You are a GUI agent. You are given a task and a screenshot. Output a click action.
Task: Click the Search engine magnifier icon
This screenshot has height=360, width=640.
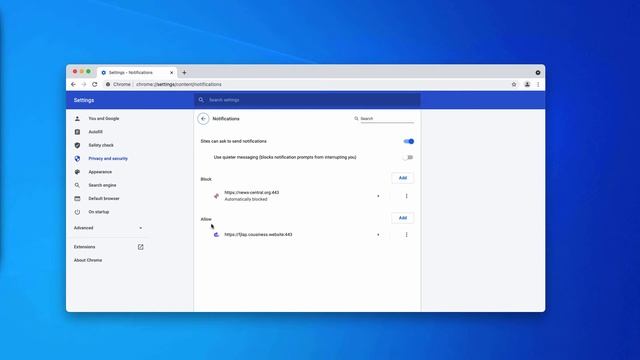[x=77, y=185]
